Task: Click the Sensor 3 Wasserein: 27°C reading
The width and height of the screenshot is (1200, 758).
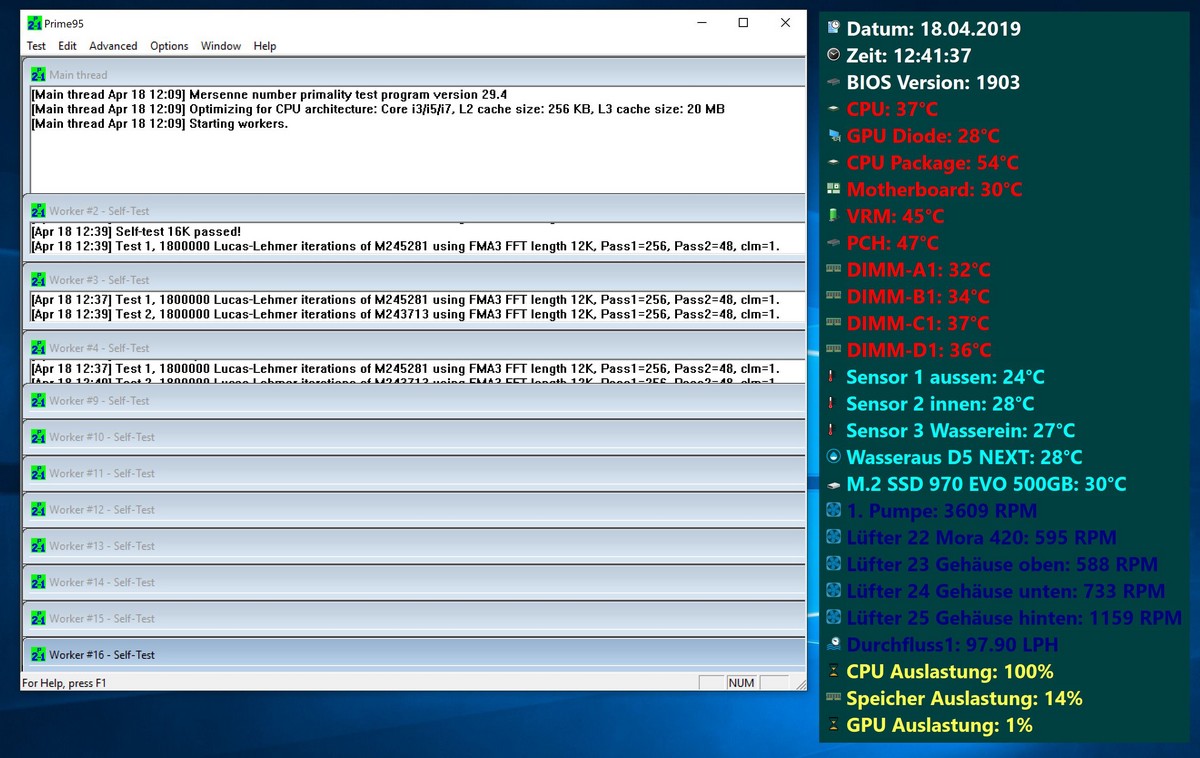Action: [960, 430]
